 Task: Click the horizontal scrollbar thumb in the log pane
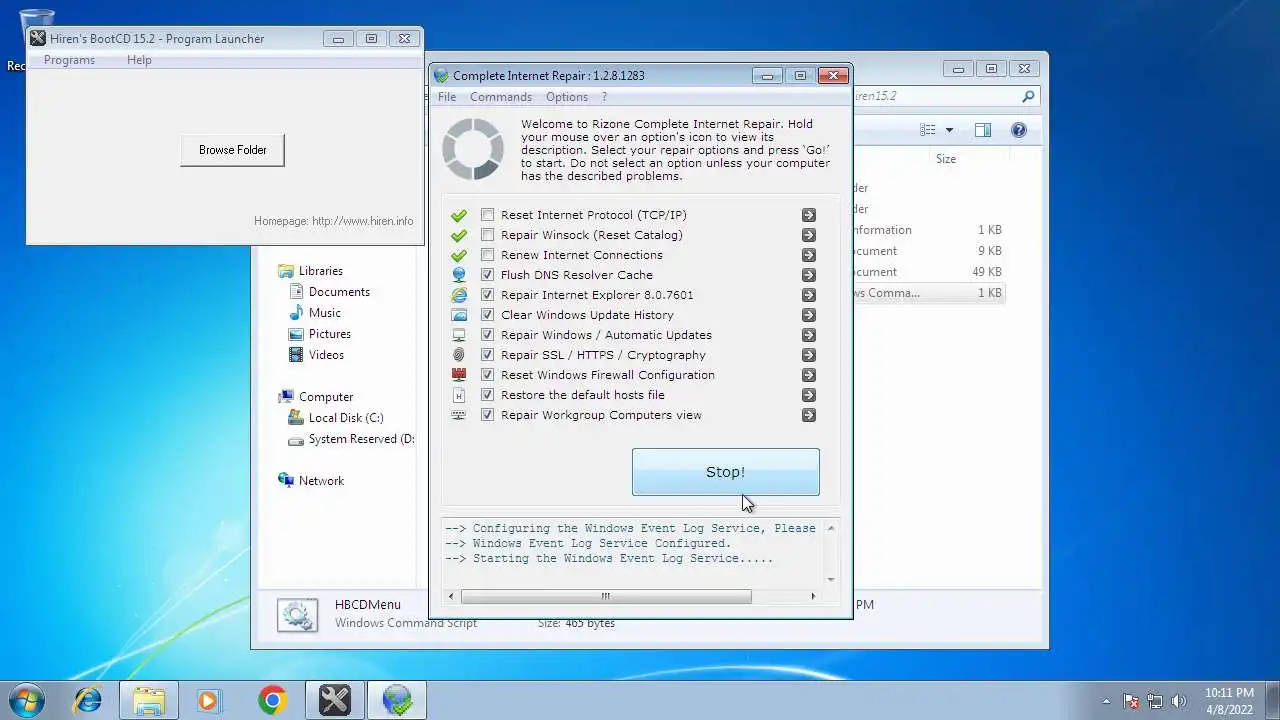pyautogui.click(x=605, y=596)
